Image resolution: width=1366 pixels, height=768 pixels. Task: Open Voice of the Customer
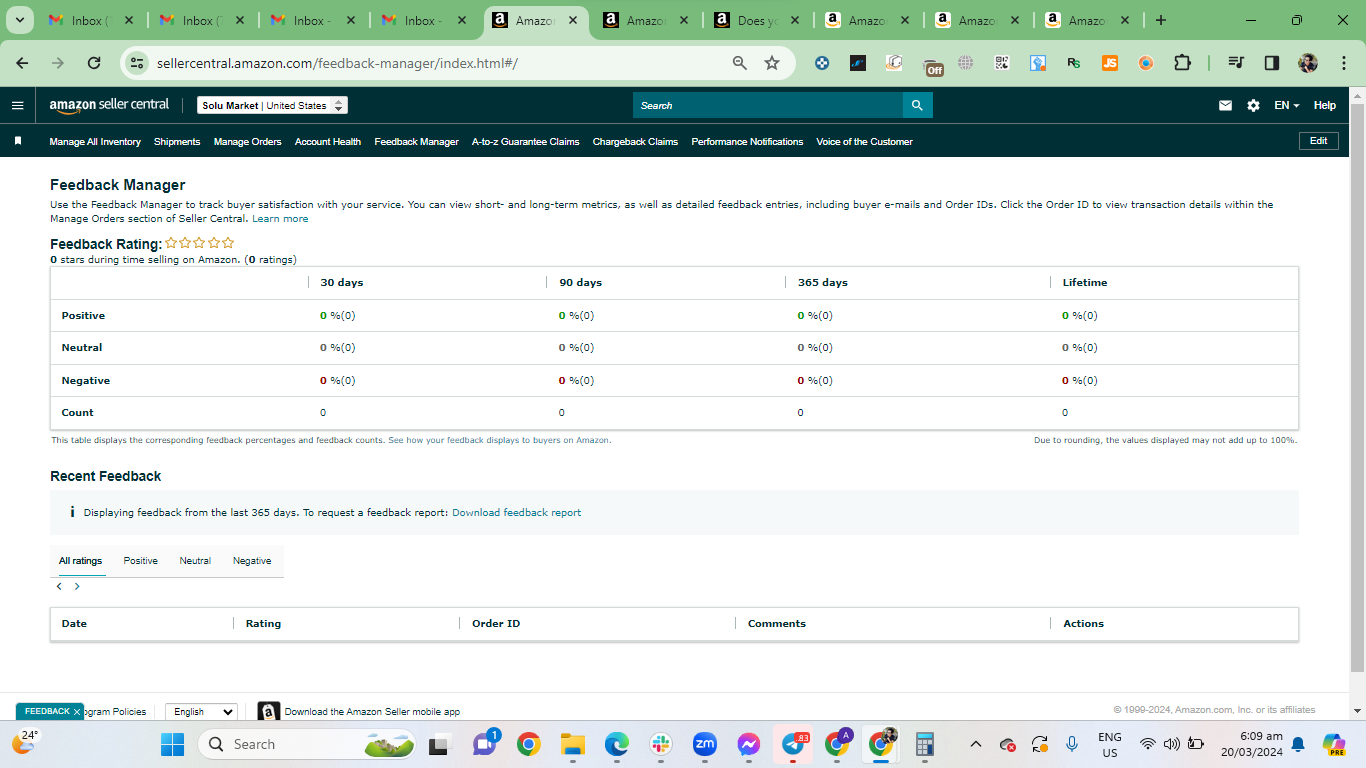point(864,142)
